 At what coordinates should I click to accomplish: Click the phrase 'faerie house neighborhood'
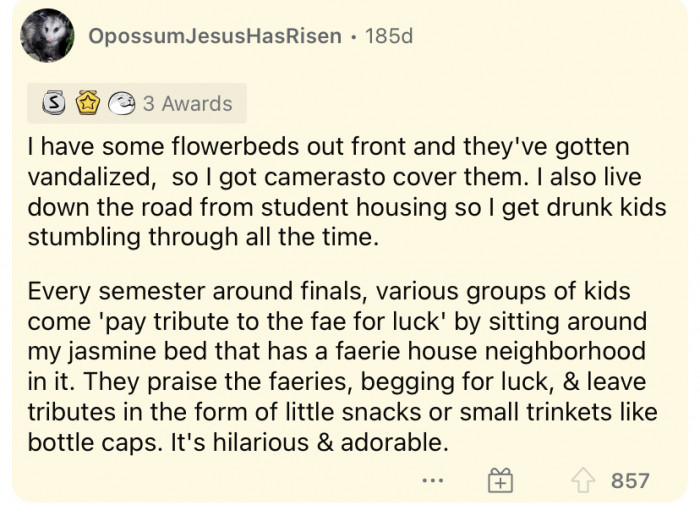490,351
